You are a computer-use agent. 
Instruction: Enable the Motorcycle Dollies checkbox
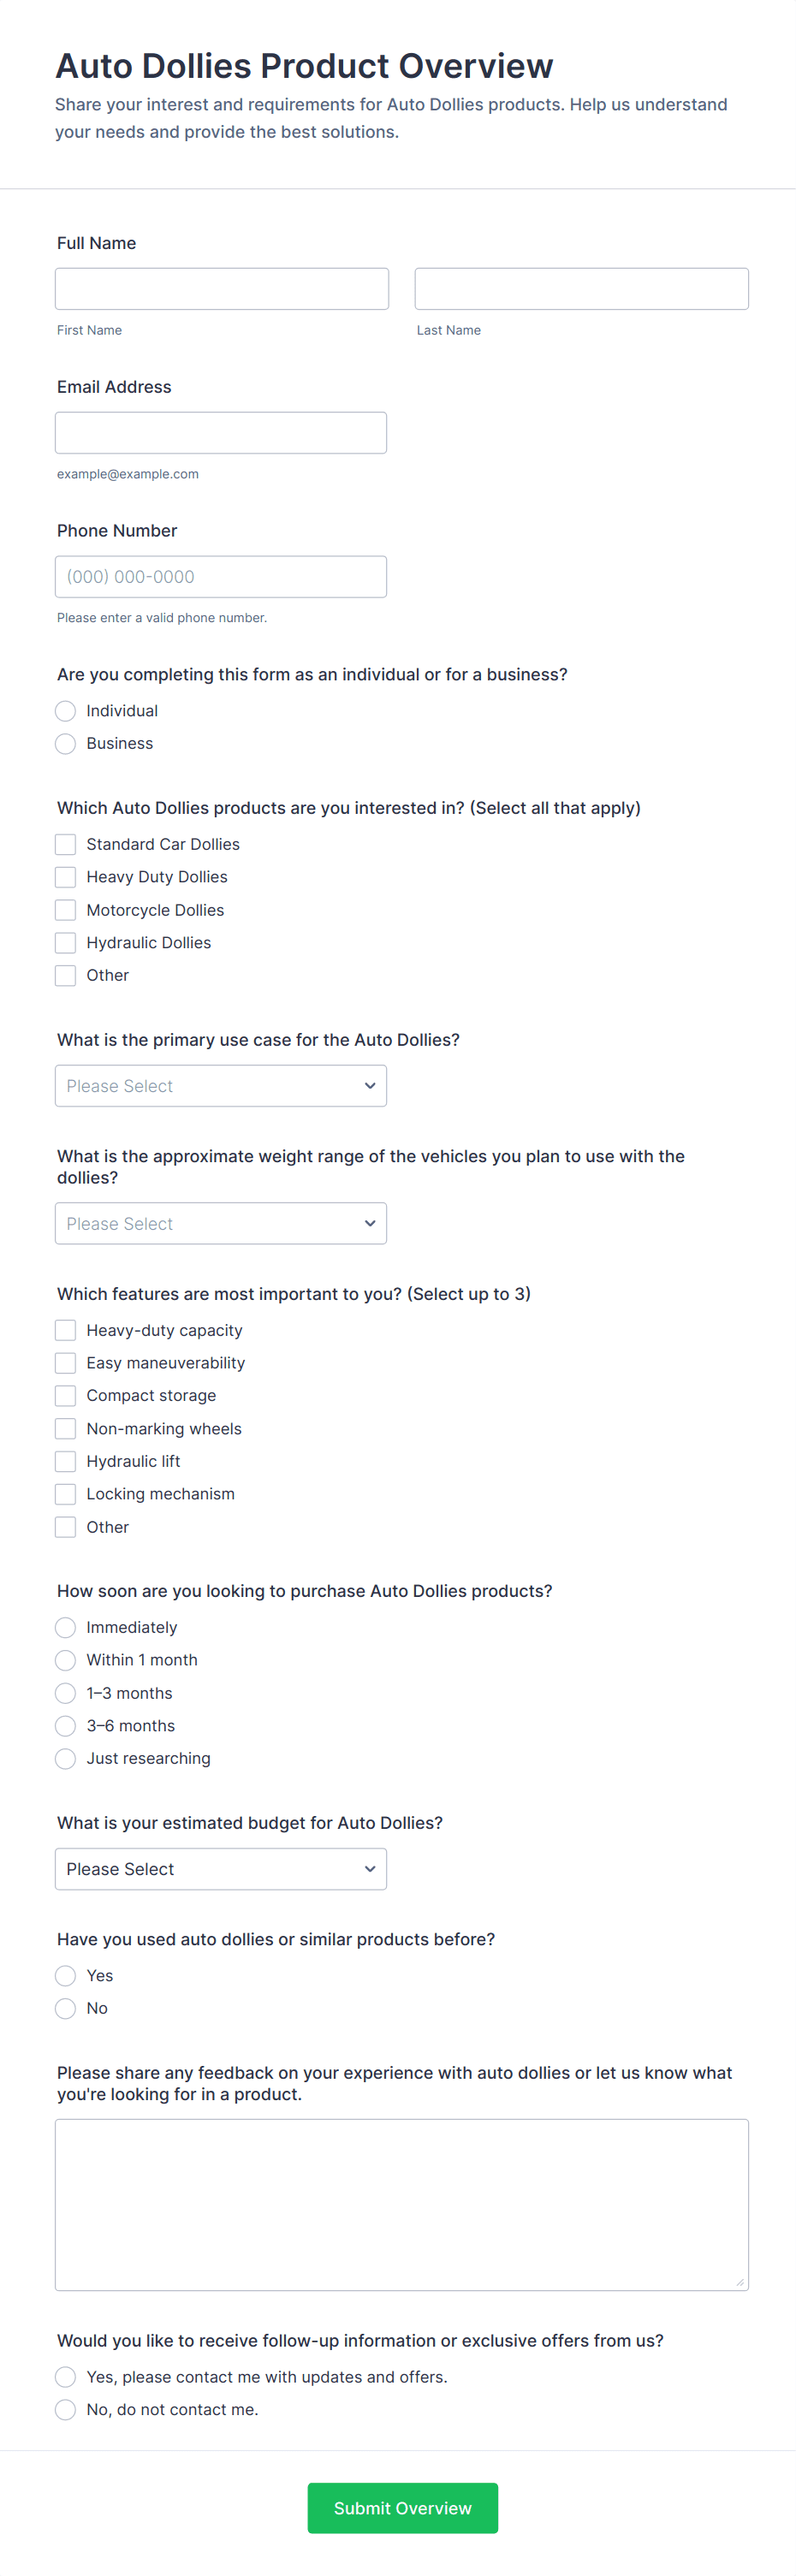66,910
